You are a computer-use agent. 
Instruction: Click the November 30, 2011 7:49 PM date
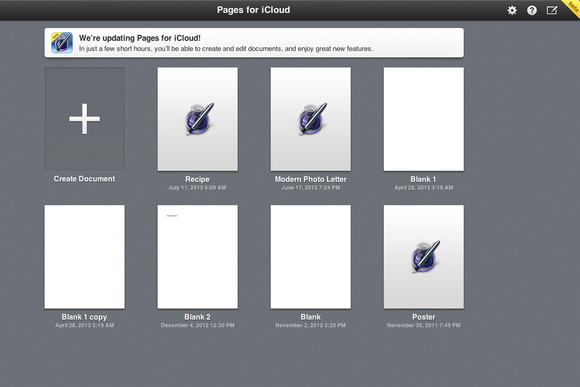[x=424, y=325]
